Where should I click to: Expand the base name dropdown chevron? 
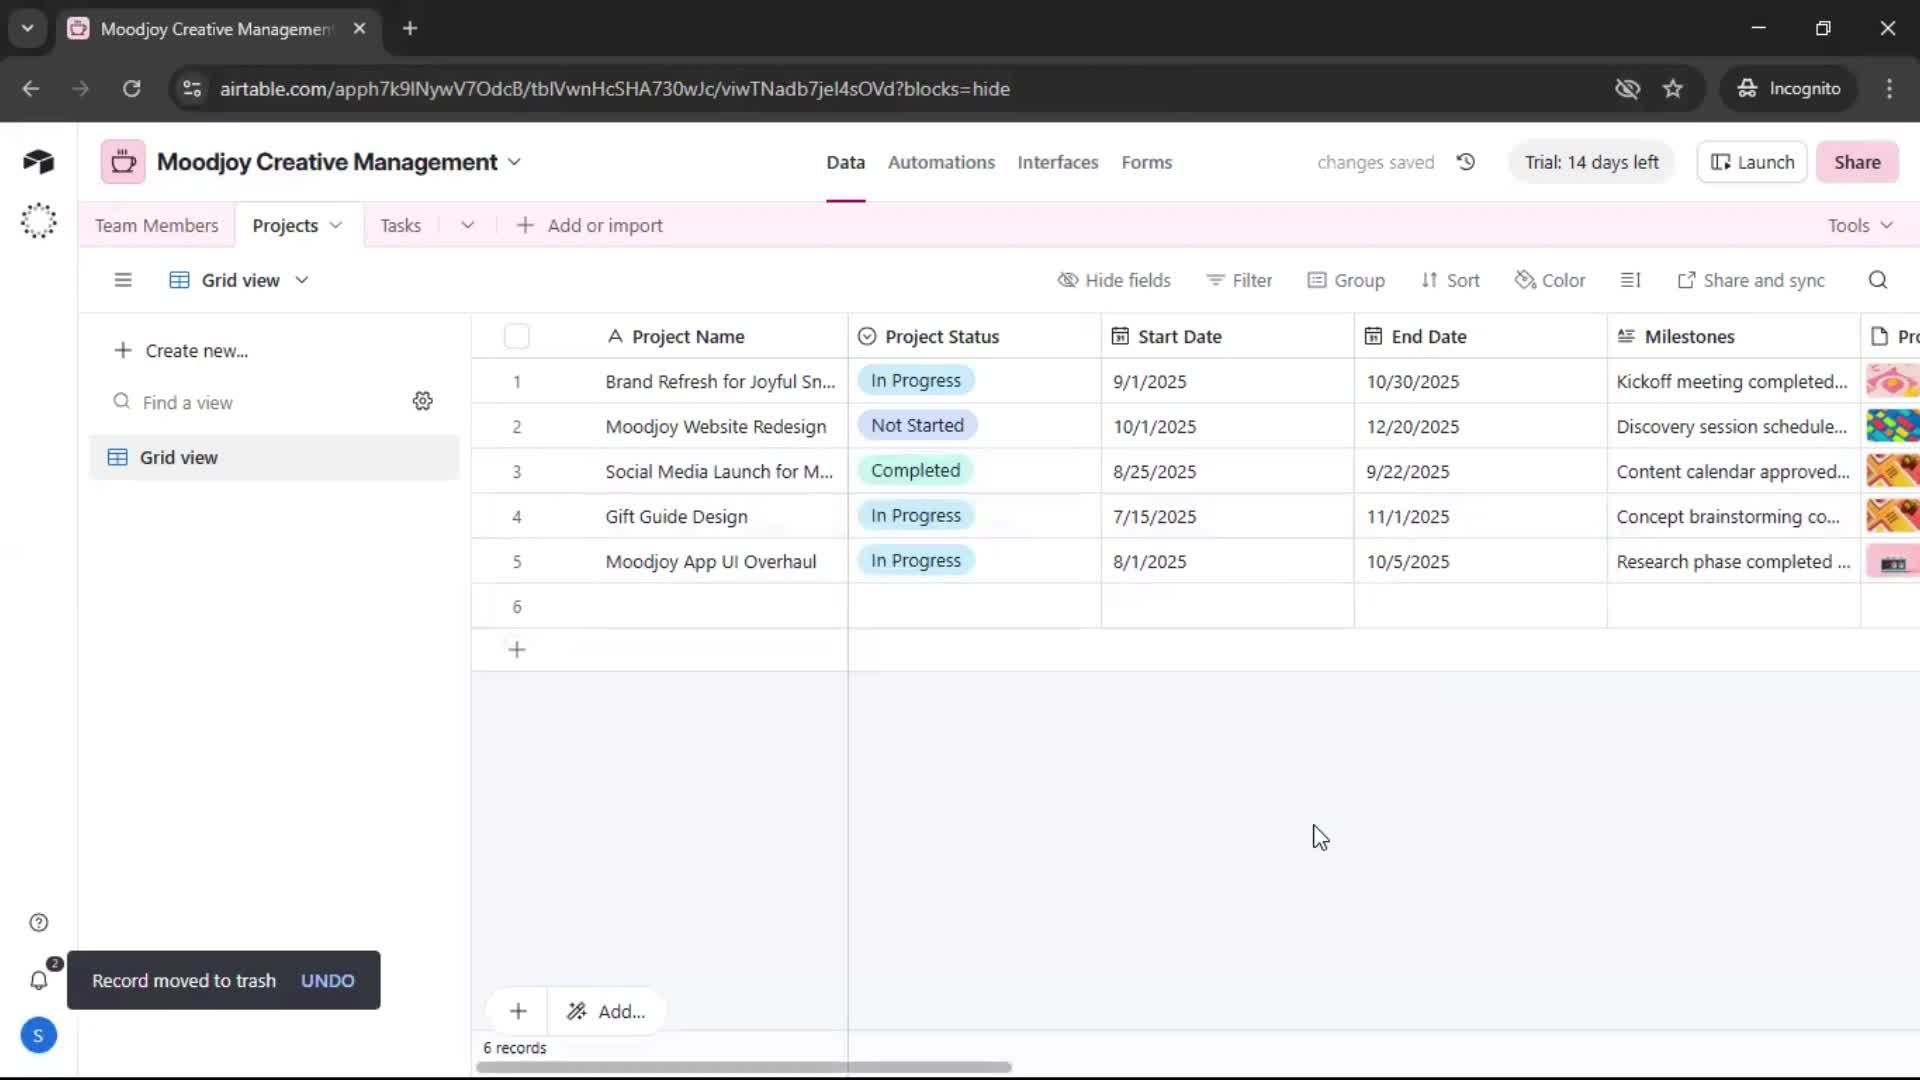coord(515,162)
